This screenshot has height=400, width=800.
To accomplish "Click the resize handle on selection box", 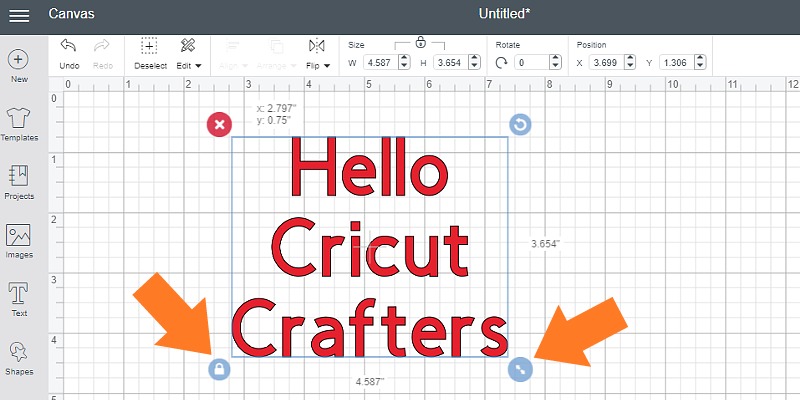I will pyautogui.click(x=520, y=369).
